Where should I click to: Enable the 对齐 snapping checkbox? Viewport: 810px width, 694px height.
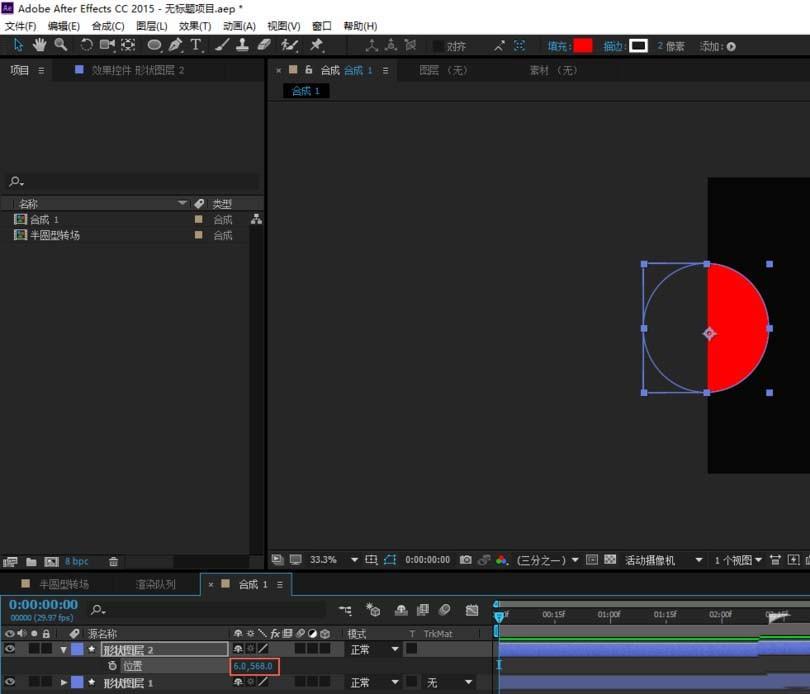pos(438,46)
